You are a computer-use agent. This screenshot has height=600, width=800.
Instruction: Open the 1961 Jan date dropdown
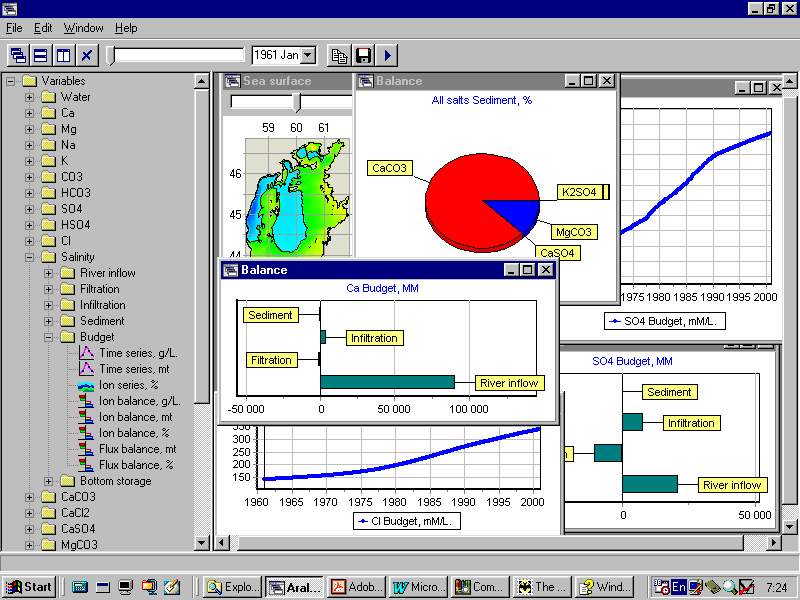(x=308, y=55)
